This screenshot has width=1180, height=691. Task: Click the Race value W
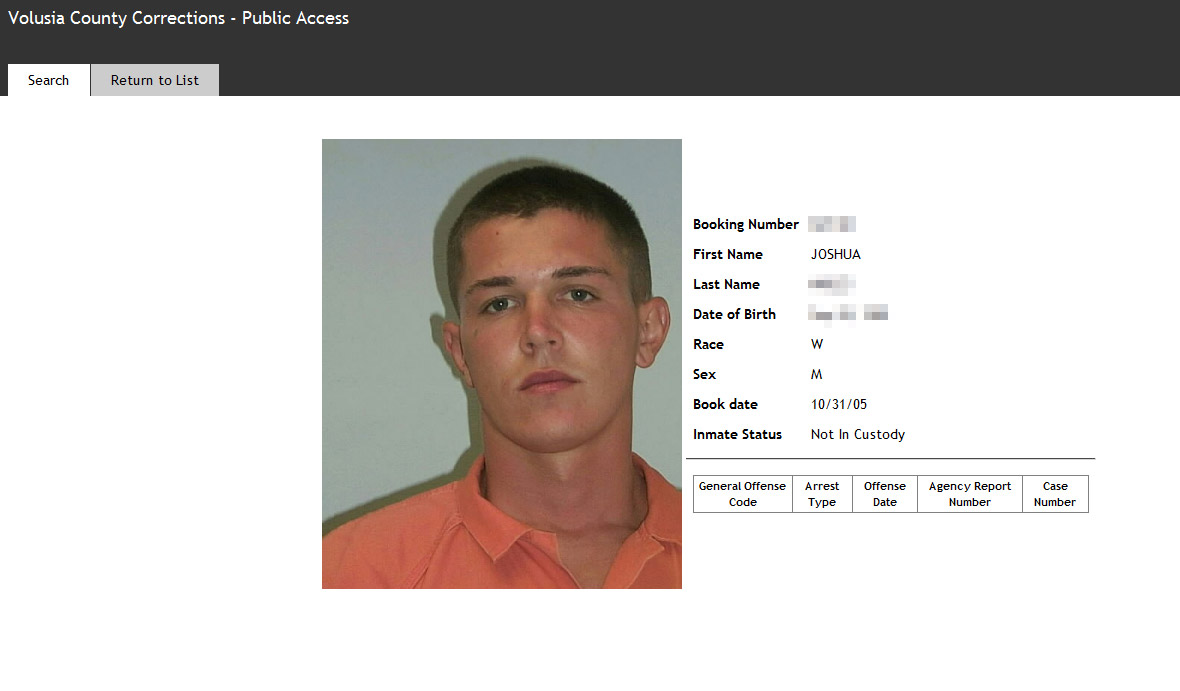click(817, 344)
